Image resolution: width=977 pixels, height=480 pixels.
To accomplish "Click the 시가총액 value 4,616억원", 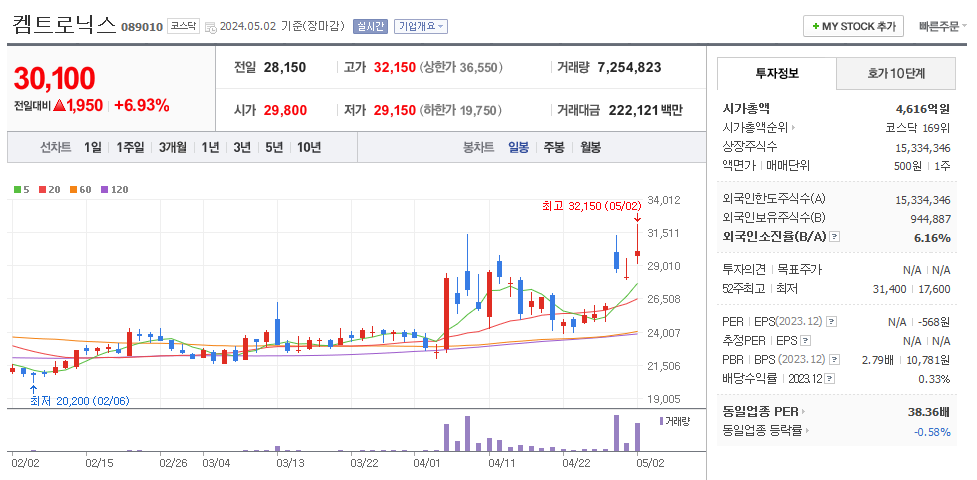I will pos(923,108).
